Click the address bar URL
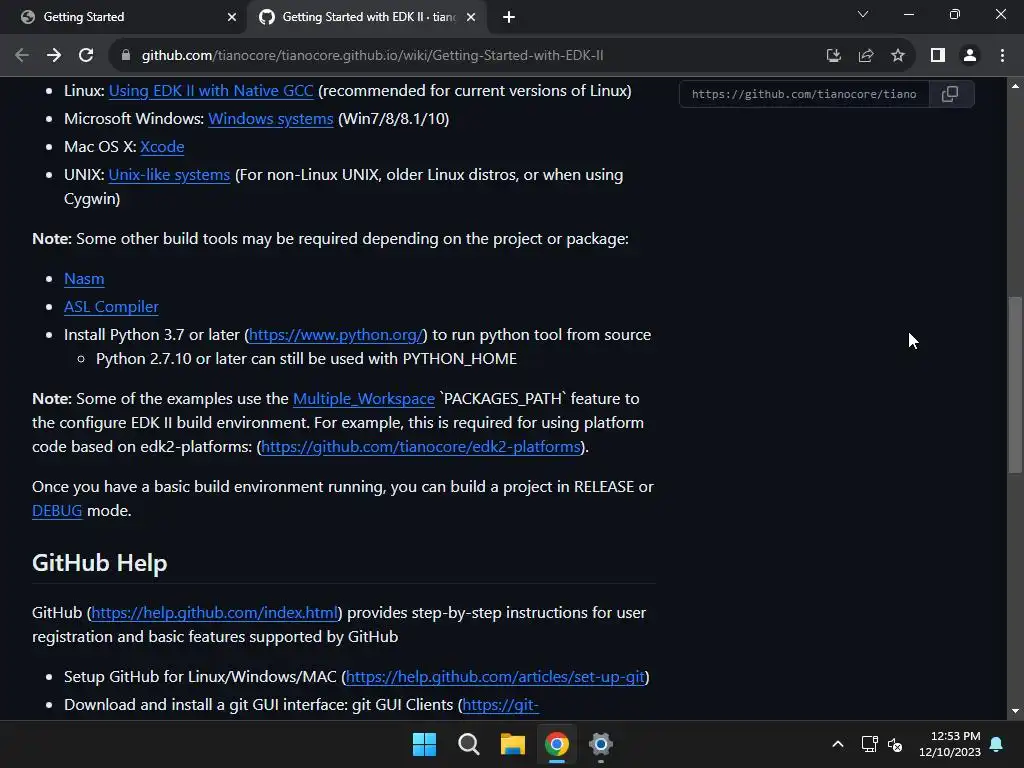1024x768 pixels. [372, 56]
